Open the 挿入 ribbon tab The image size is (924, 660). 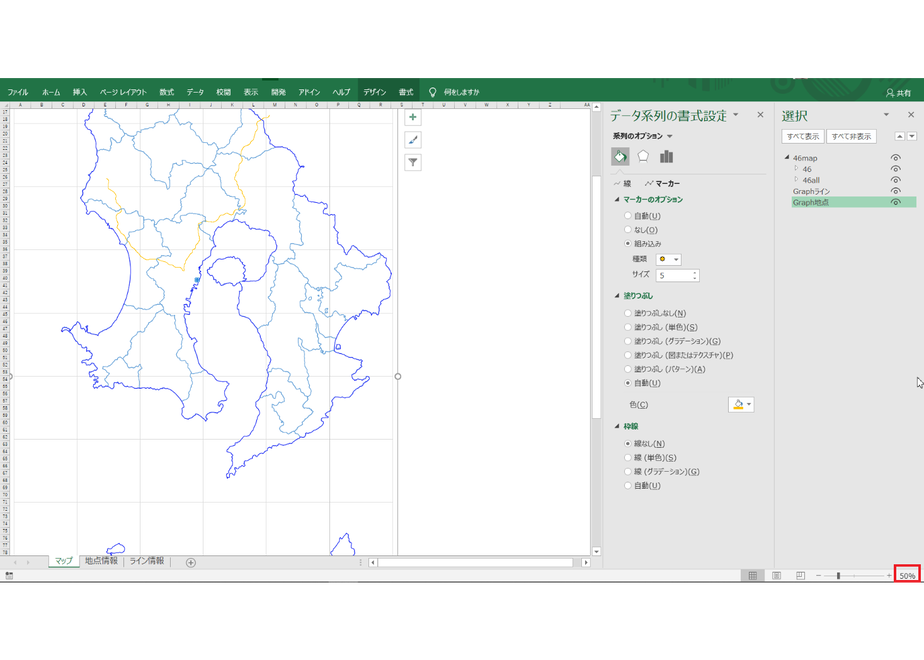(80, 92)
